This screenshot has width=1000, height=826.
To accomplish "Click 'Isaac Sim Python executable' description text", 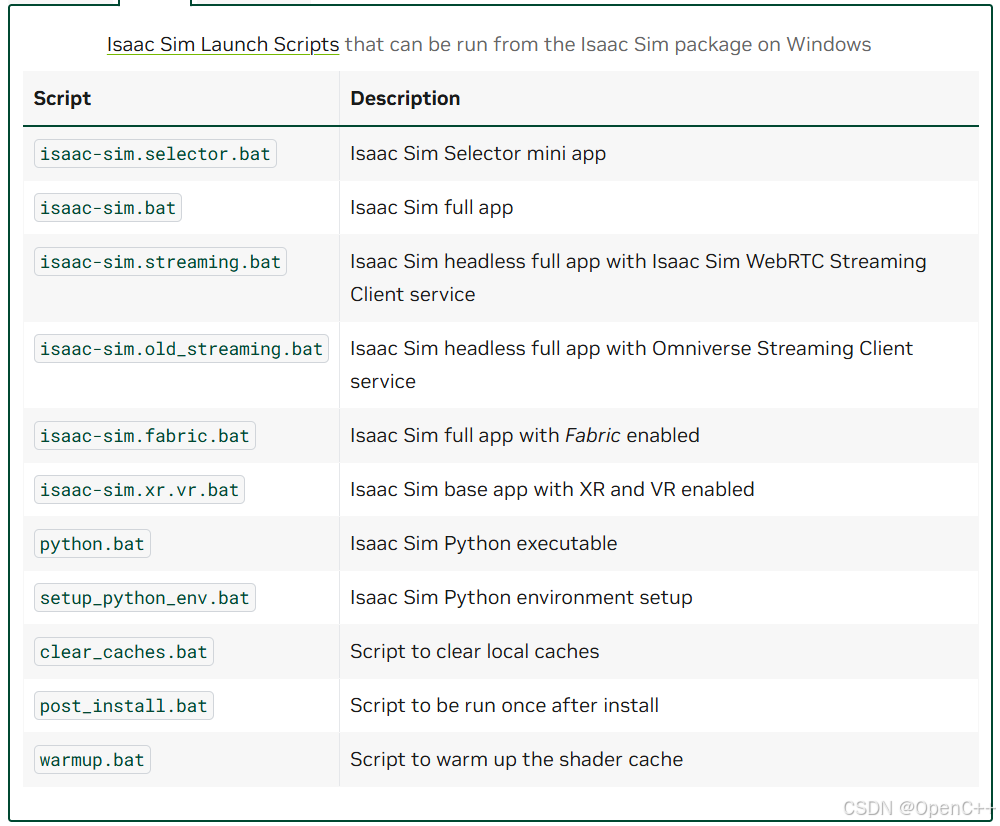I will 483,544.
